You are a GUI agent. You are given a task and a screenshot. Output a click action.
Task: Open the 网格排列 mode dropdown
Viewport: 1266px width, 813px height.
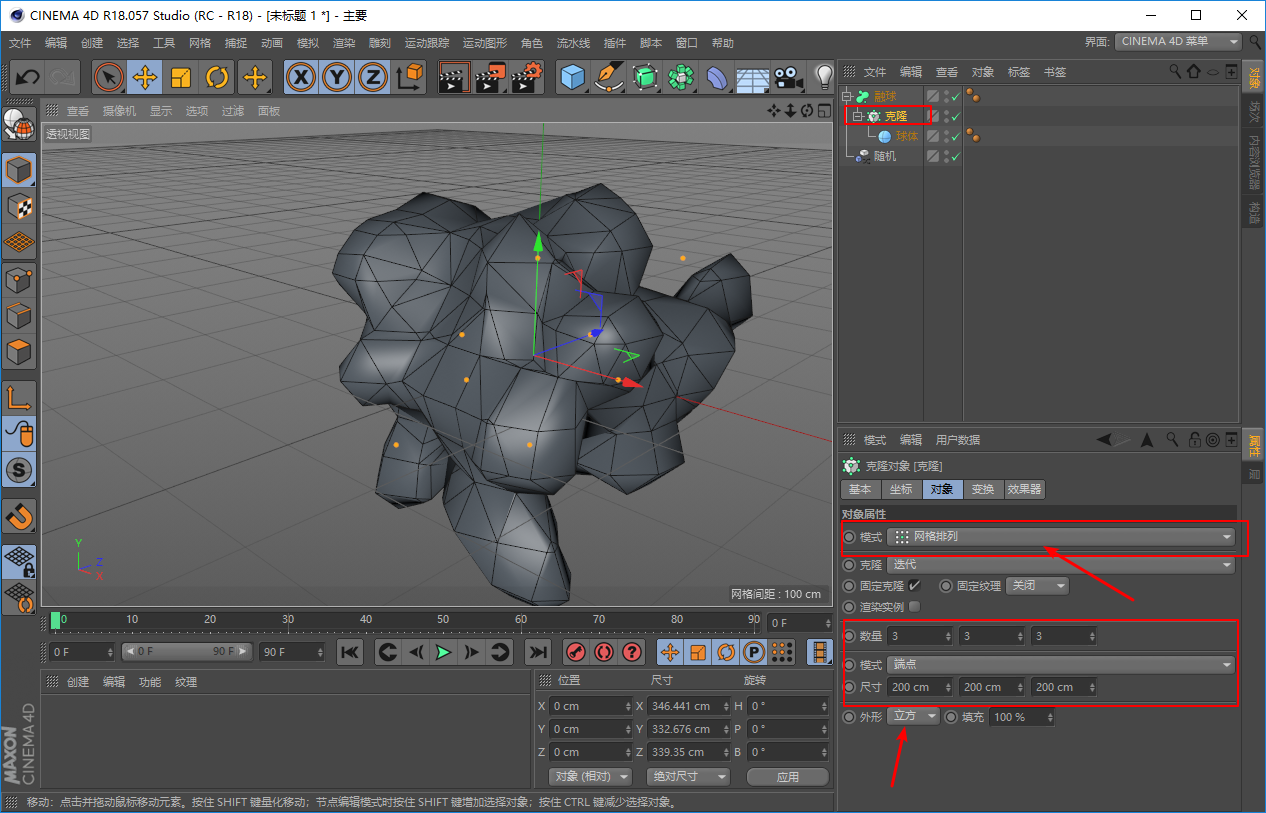coord(1061,537)
